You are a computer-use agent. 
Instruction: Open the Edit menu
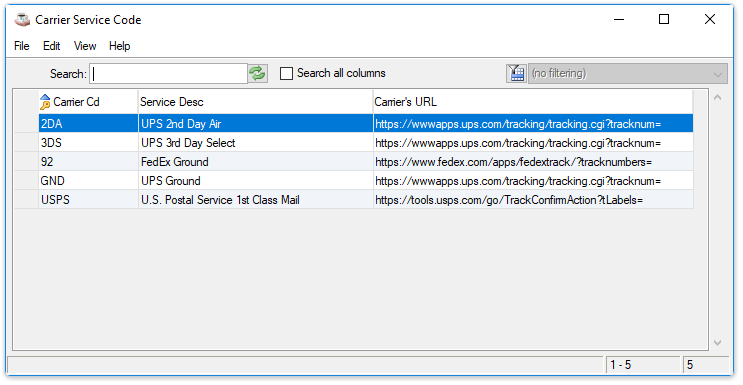(52, 46)
